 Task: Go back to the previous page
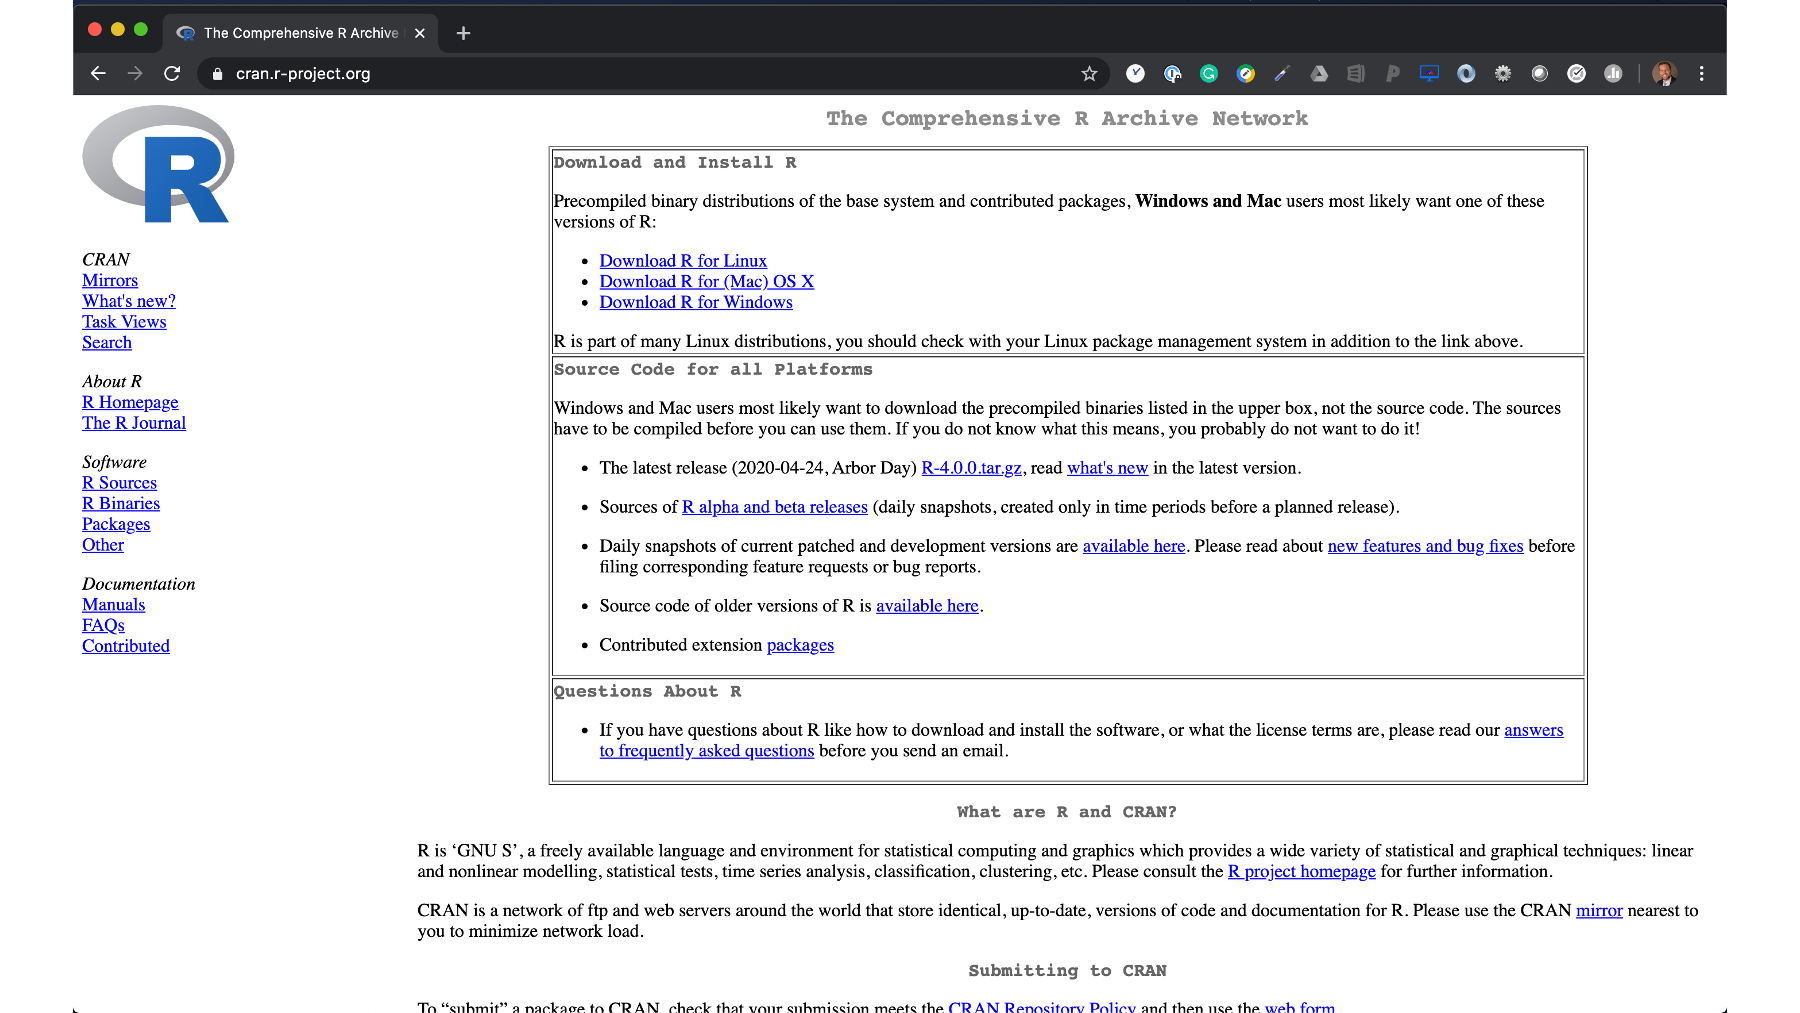[x=98, y=73]
